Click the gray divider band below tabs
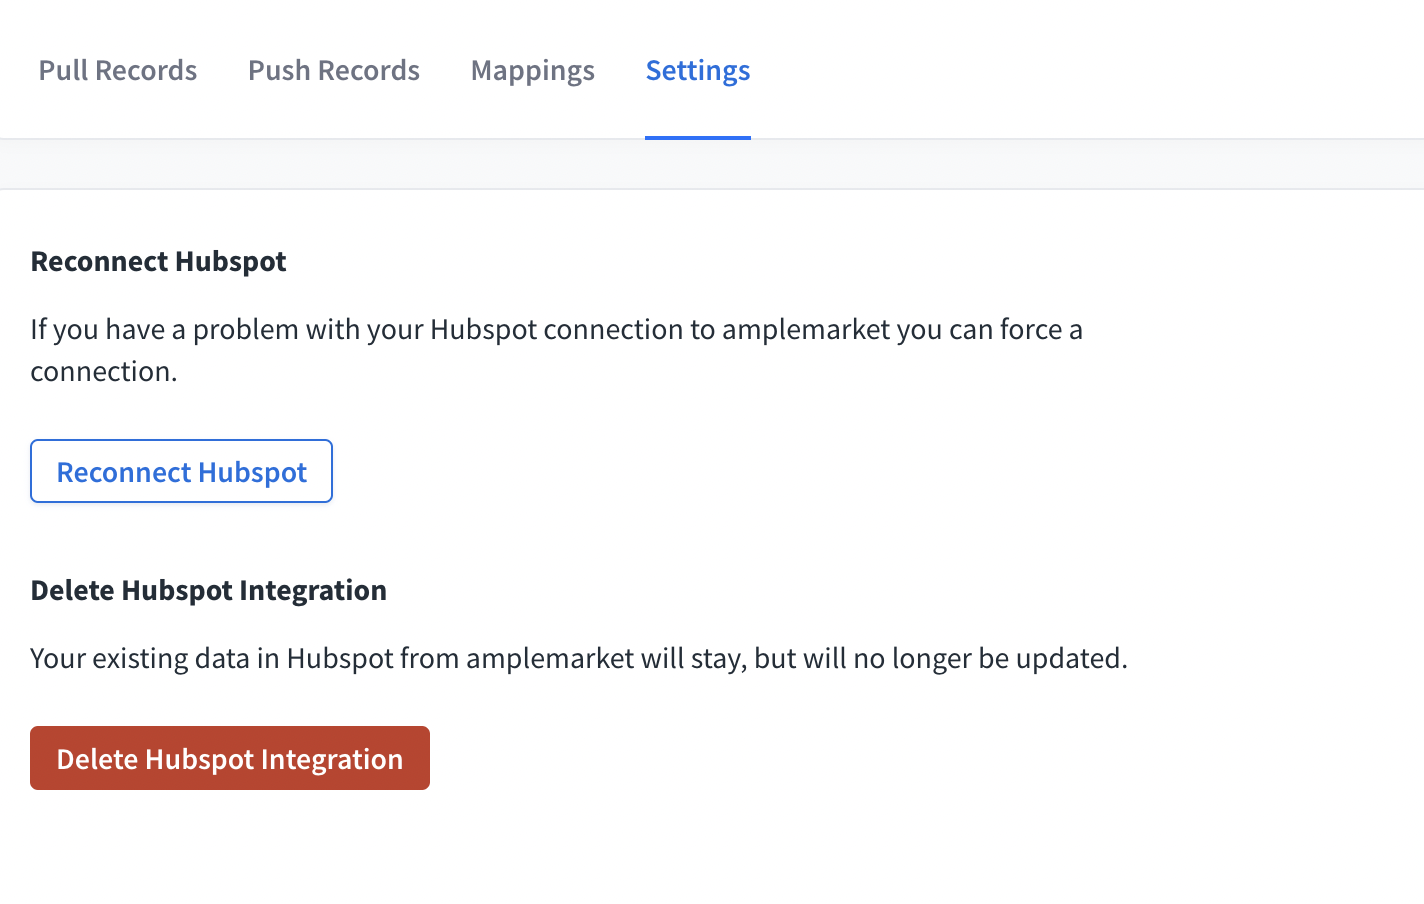Viewport: 1424px width, 904px height. 712,164
